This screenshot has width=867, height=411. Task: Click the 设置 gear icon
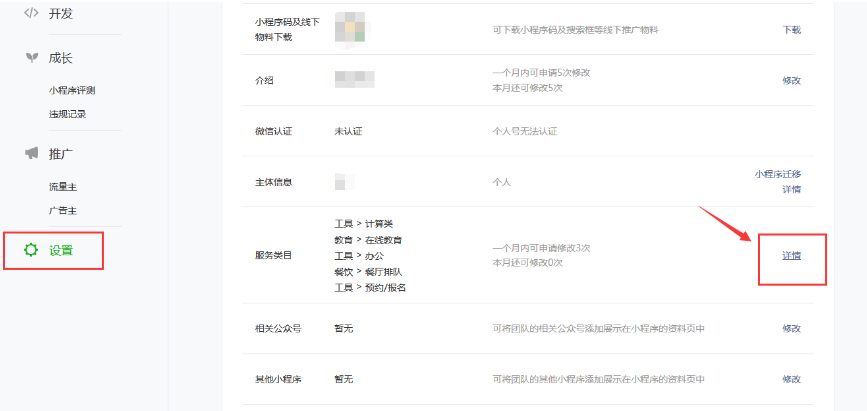pos(31,250)
